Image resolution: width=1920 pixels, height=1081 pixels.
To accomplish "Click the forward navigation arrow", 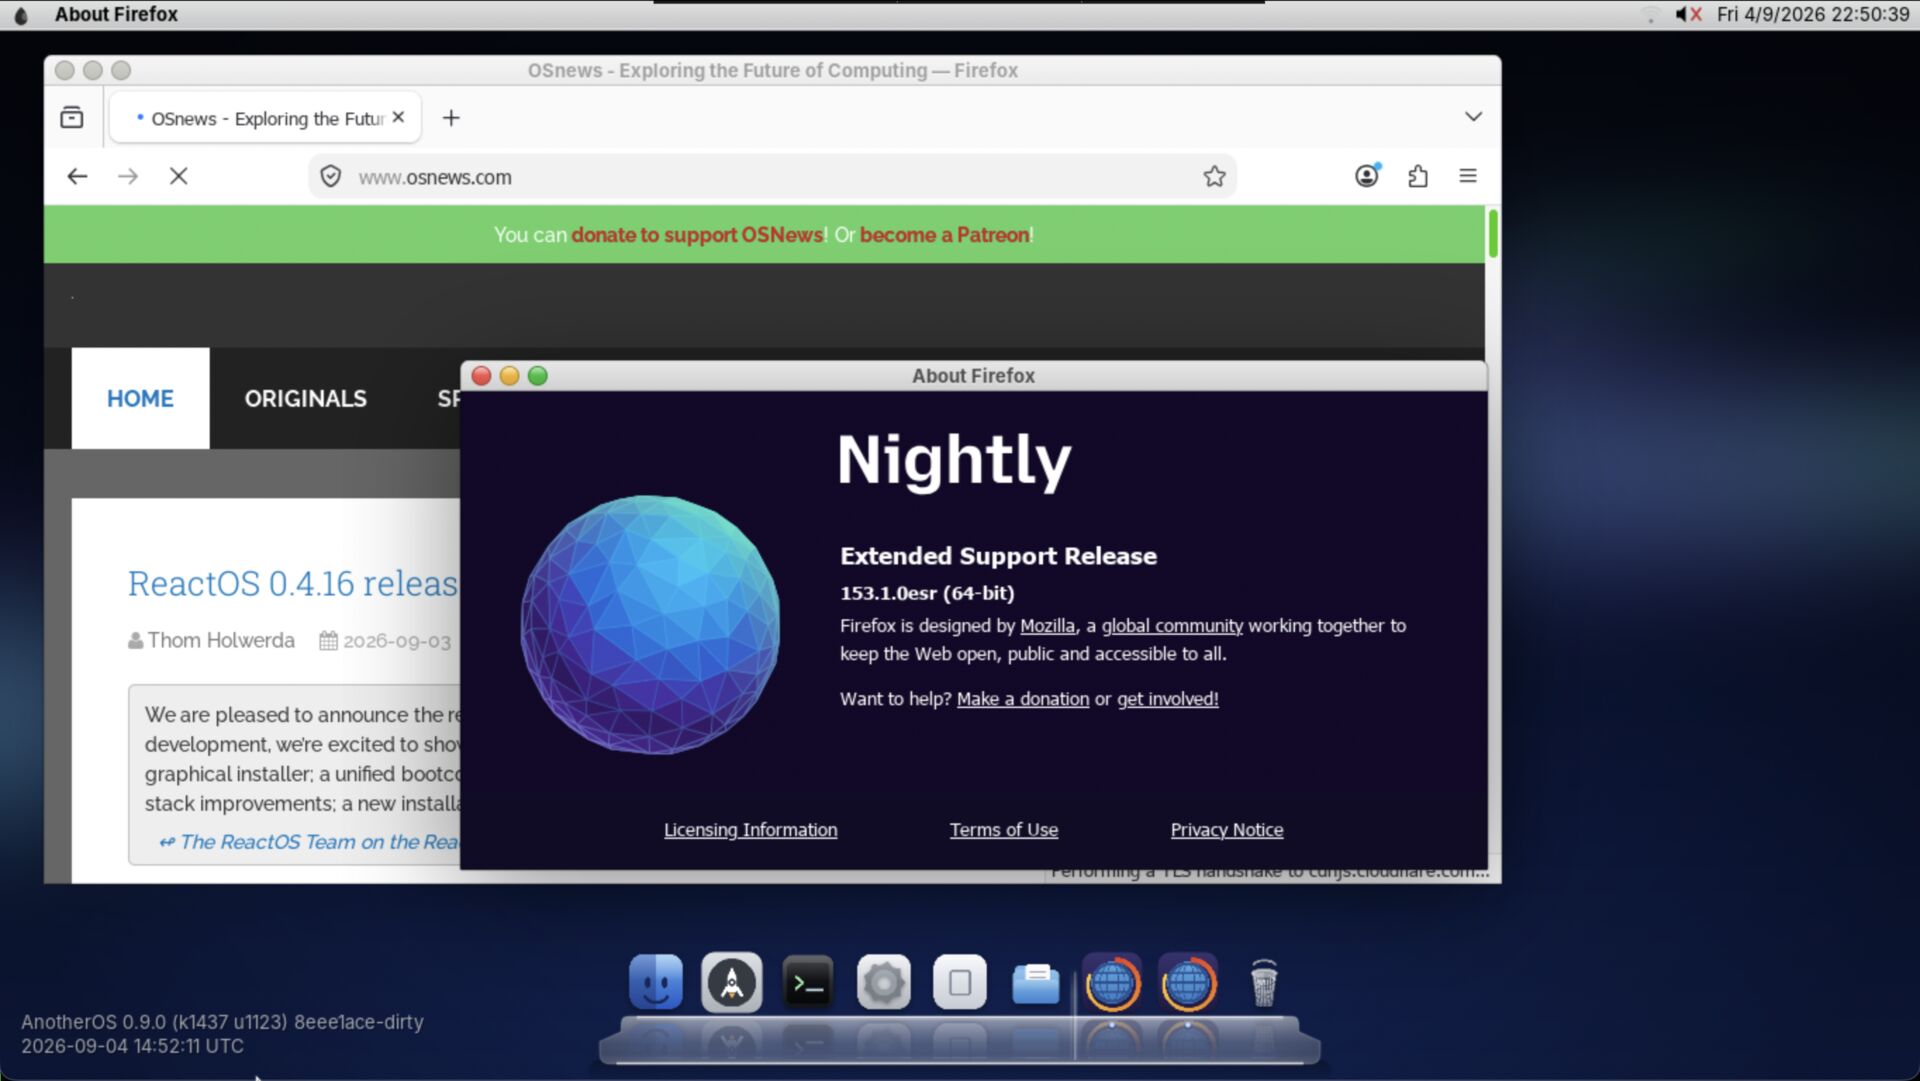I will [x=128, y=177].
